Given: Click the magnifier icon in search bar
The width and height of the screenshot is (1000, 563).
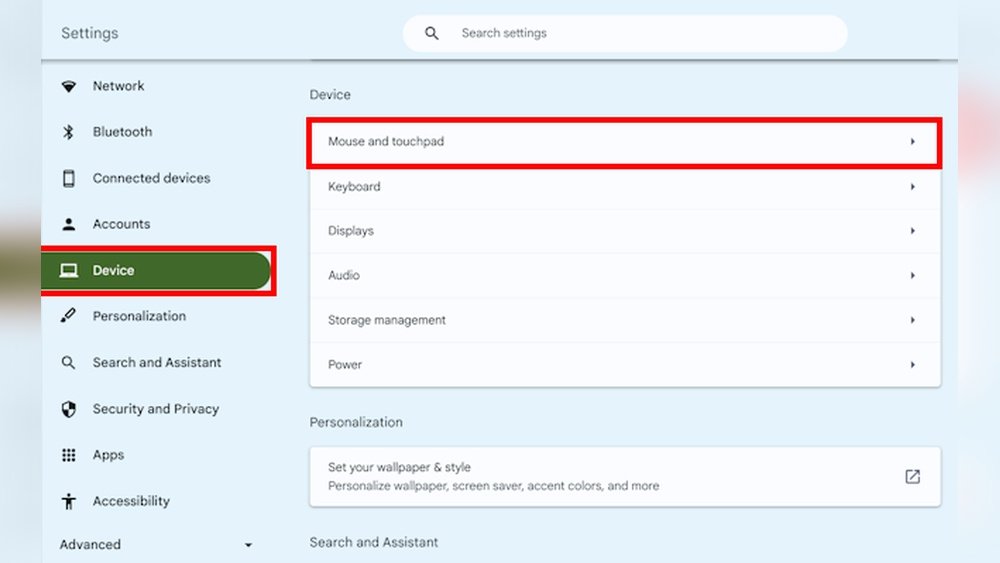Looking at the screenshot, I should tap(432, 33).
